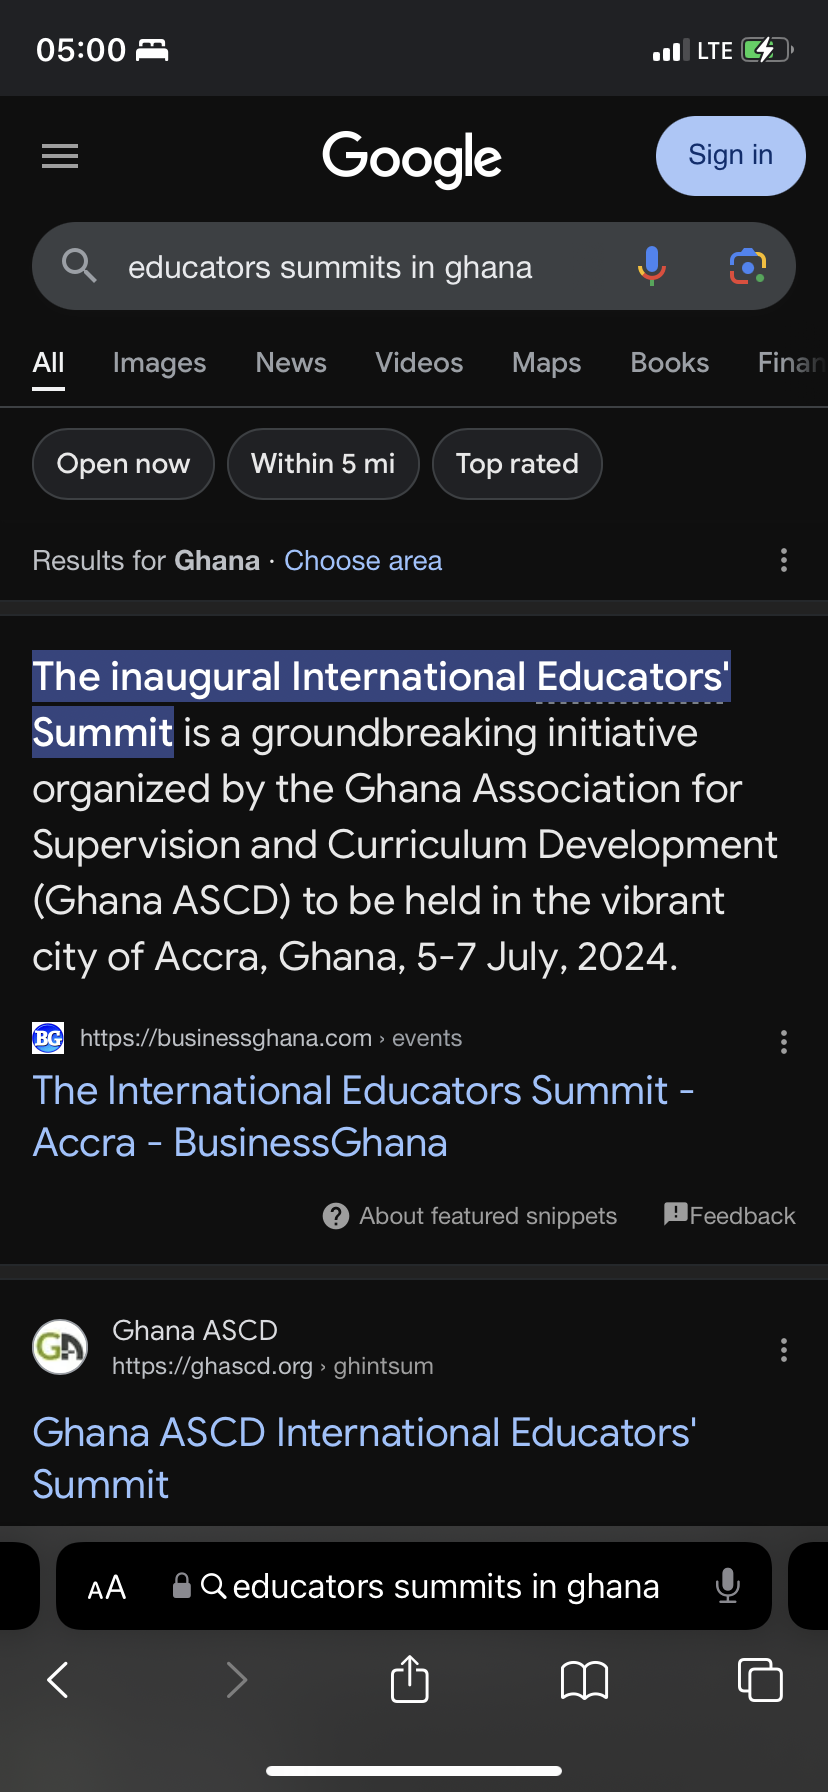This screenshot has width=828, height=1792.
Task: Go back with Safari back arrow
Action: [x=58, y=1679]
